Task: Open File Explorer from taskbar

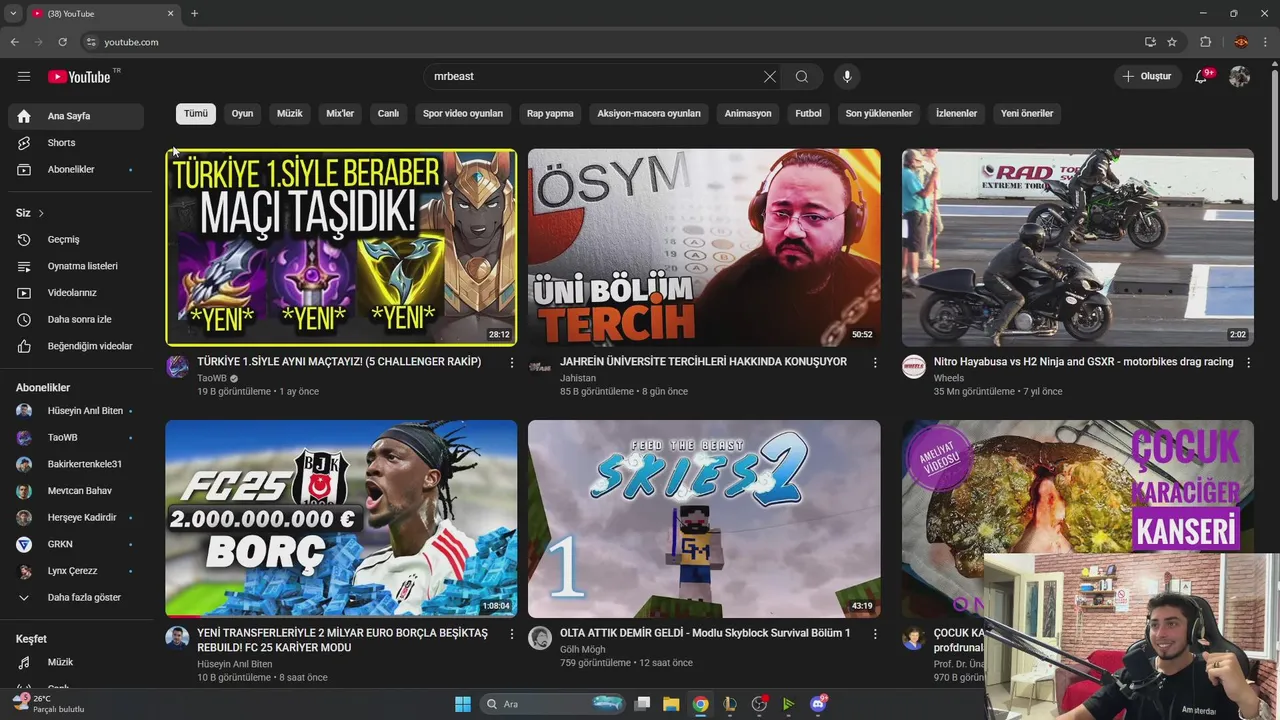Action: [x=671, y=704]
